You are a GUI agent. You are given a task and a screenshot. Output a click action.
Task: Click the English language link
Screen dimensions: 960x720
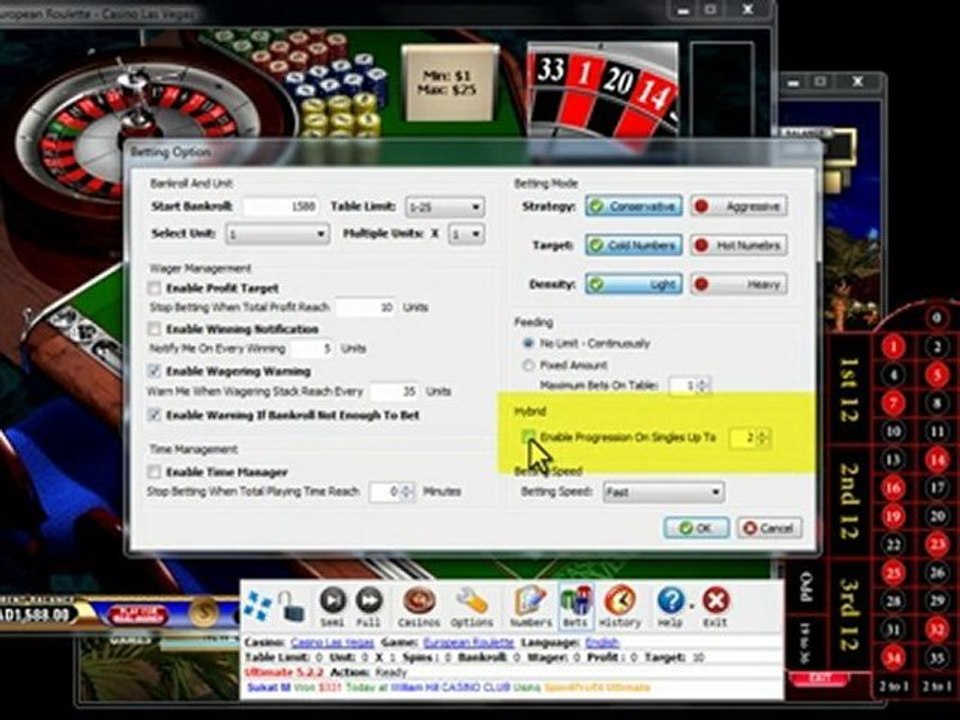click(602, 643)
